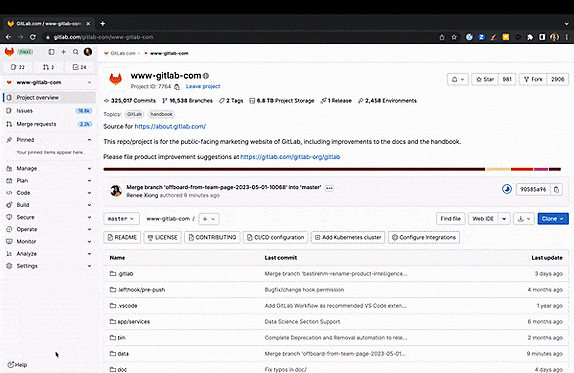
Task: Click the browser address bar
Action: point(242,37)
